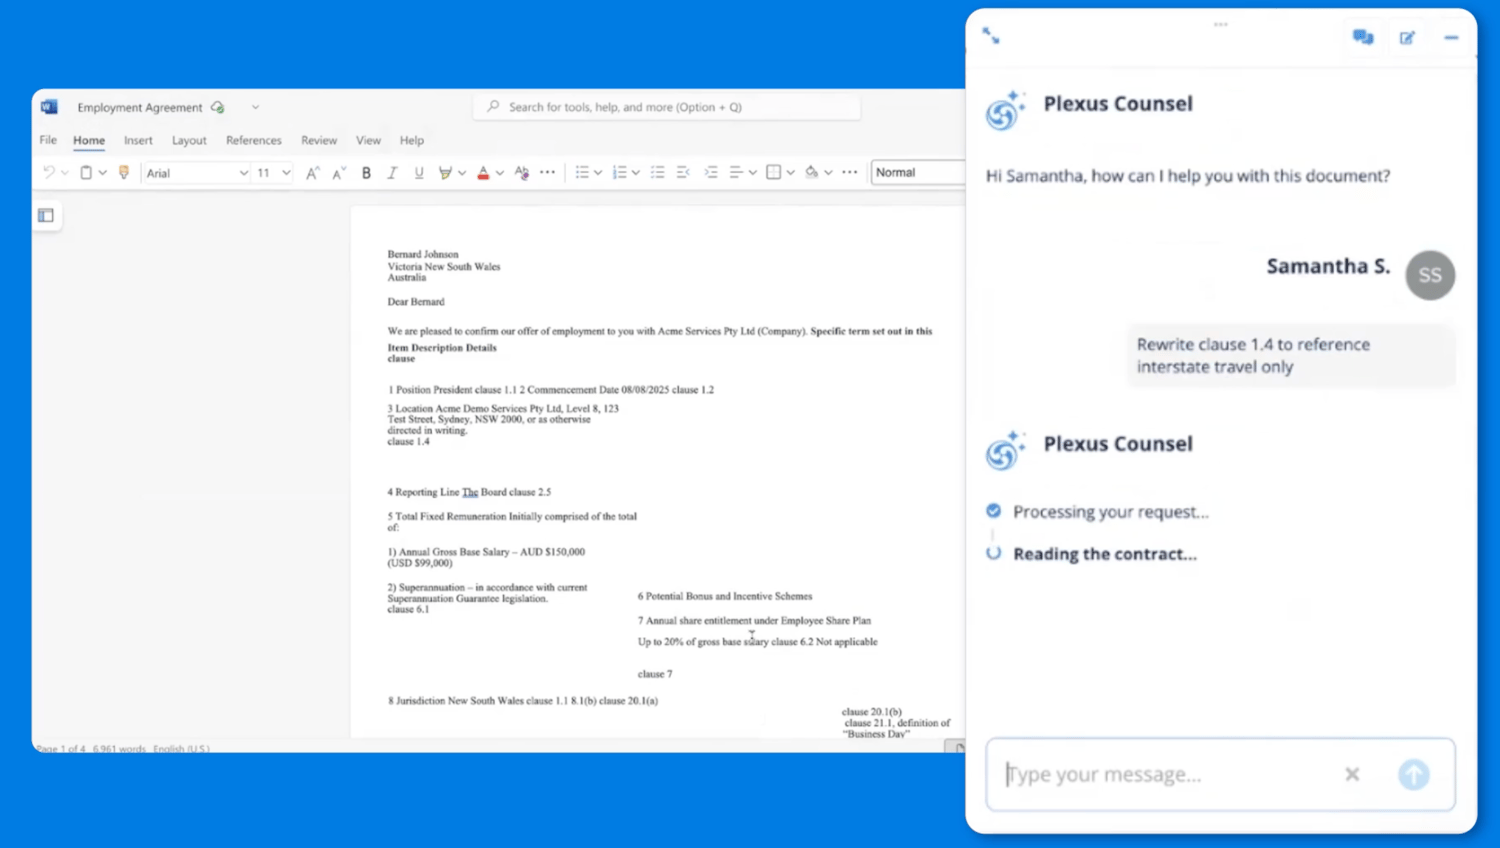Toggle underline text formatting
The image size is (1500, 848).
click(419, 173)
